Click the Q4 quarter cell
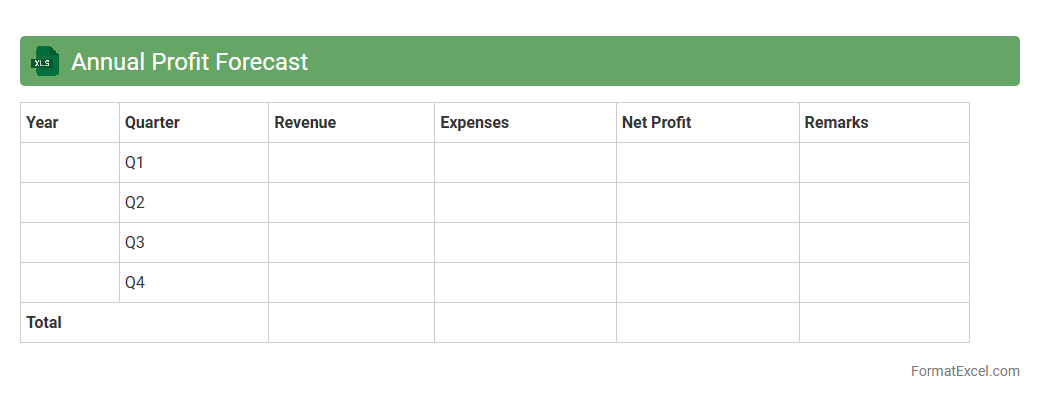The height and width of the screenshot is (400, 1040). (x=193, y=283)
